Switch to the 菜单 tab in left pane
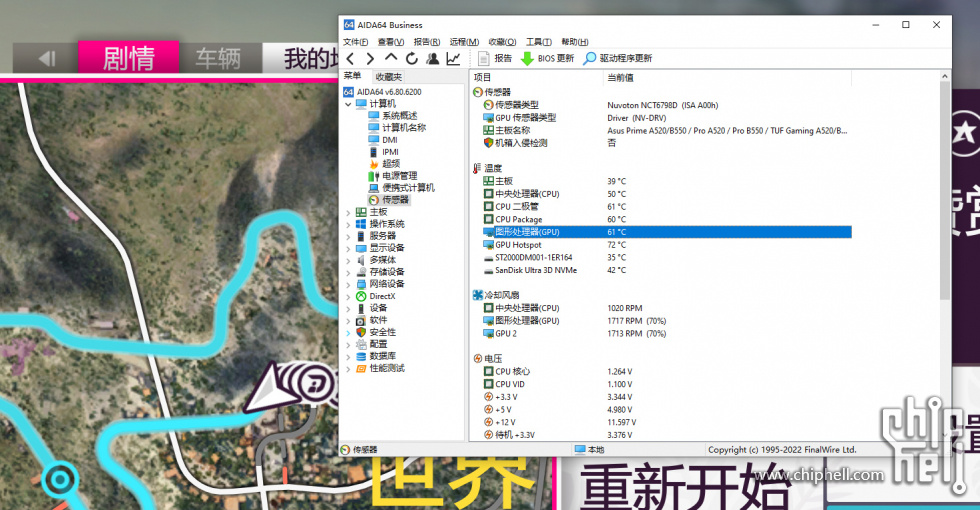This screenshot has width=980, height=510. click(x=352, y=76)
